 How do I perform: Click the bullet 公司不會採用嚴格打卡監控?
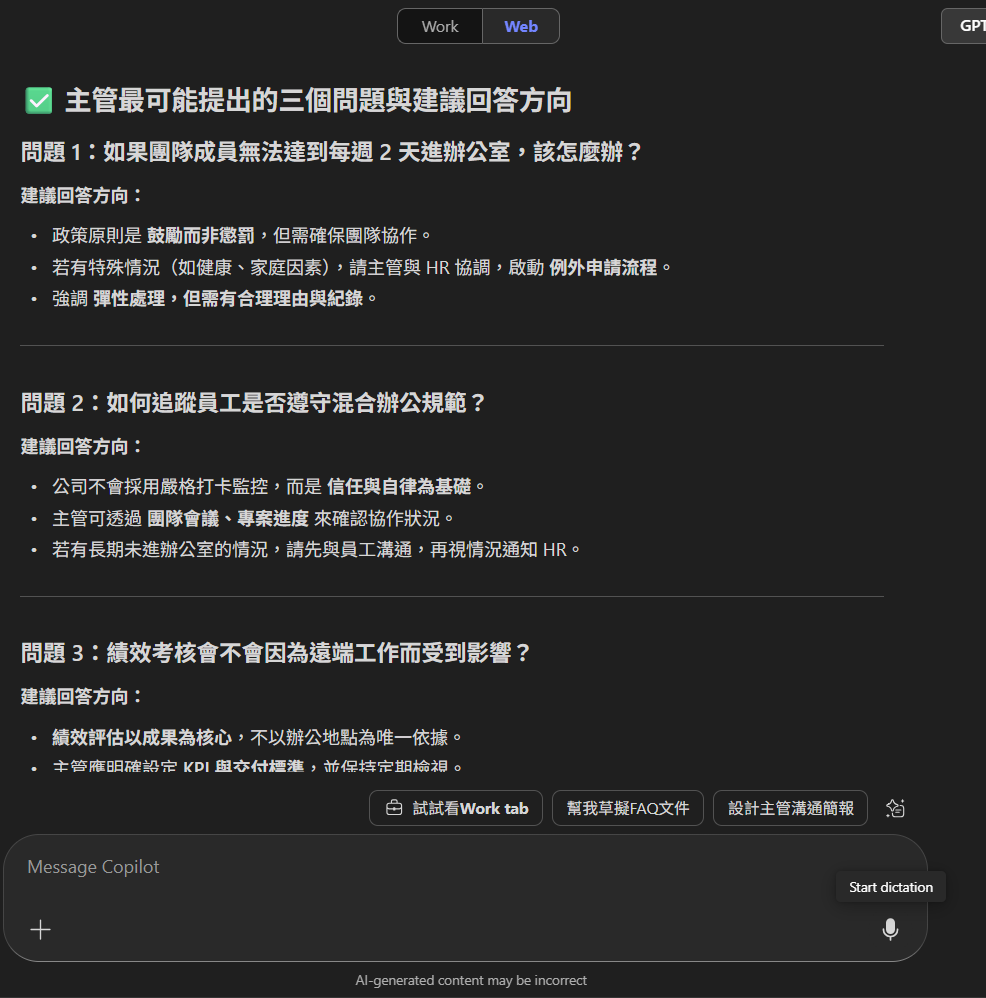[269, 487]
